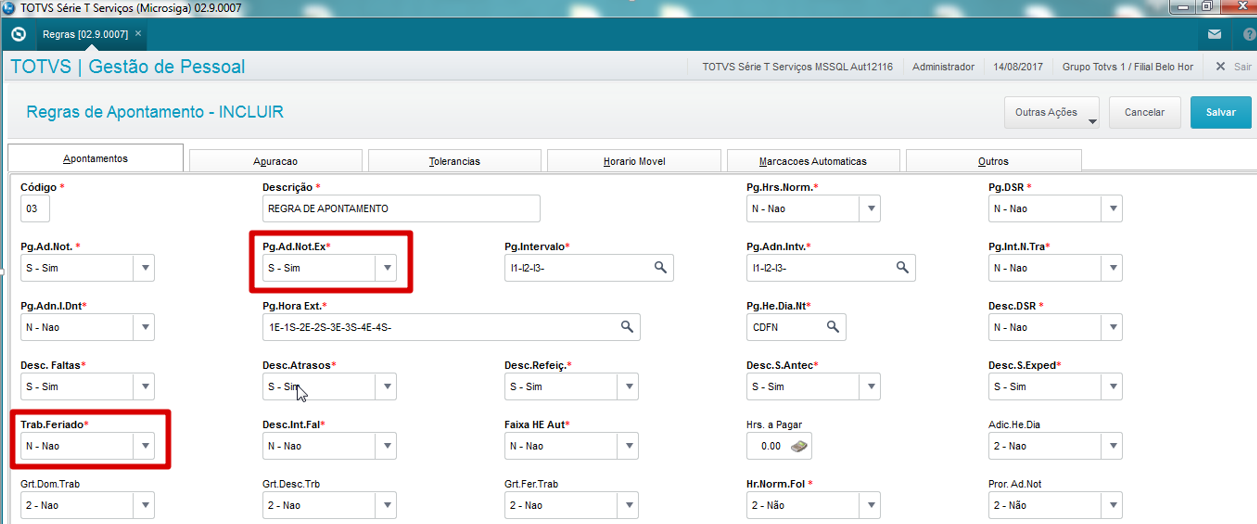Switch to the Apontamentos tab
This screenshot has width=1257, height=524.
(96, 158)
